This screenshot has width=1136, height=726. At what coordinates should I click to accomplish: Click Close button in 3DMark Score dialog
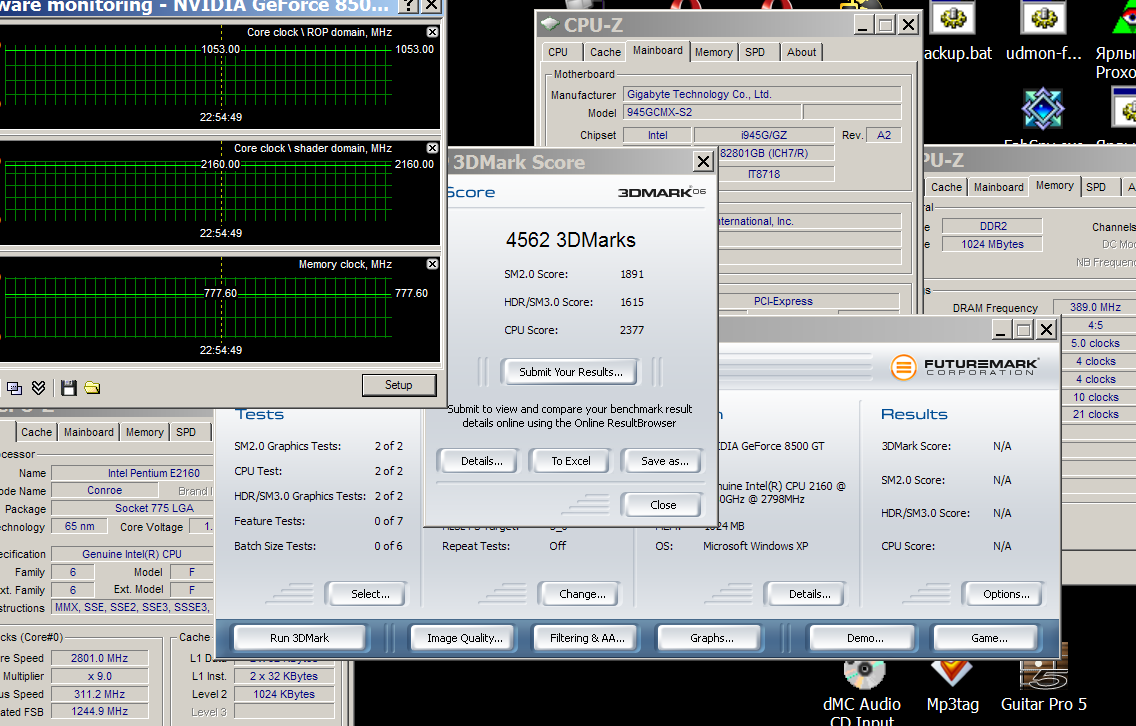coord(663,505)
